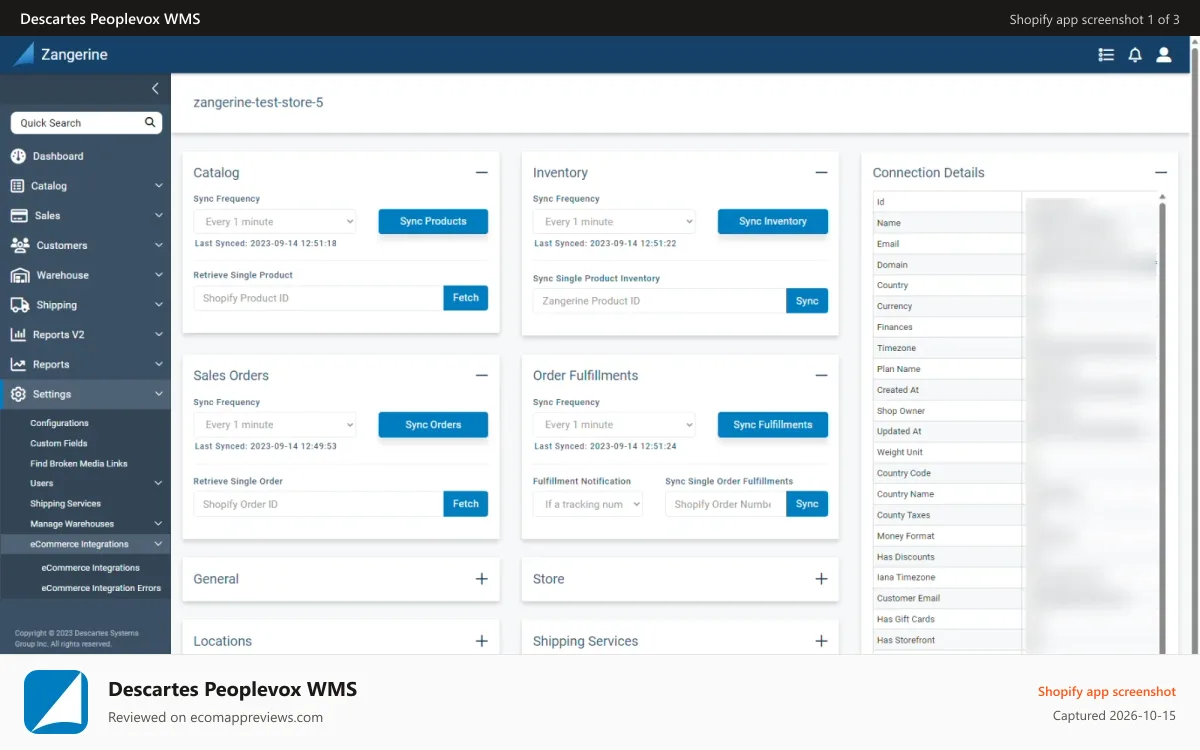This screenshot has height=750, width=1200.
Task: Focus the Shopify Order Number field
Action: point(725,504)
